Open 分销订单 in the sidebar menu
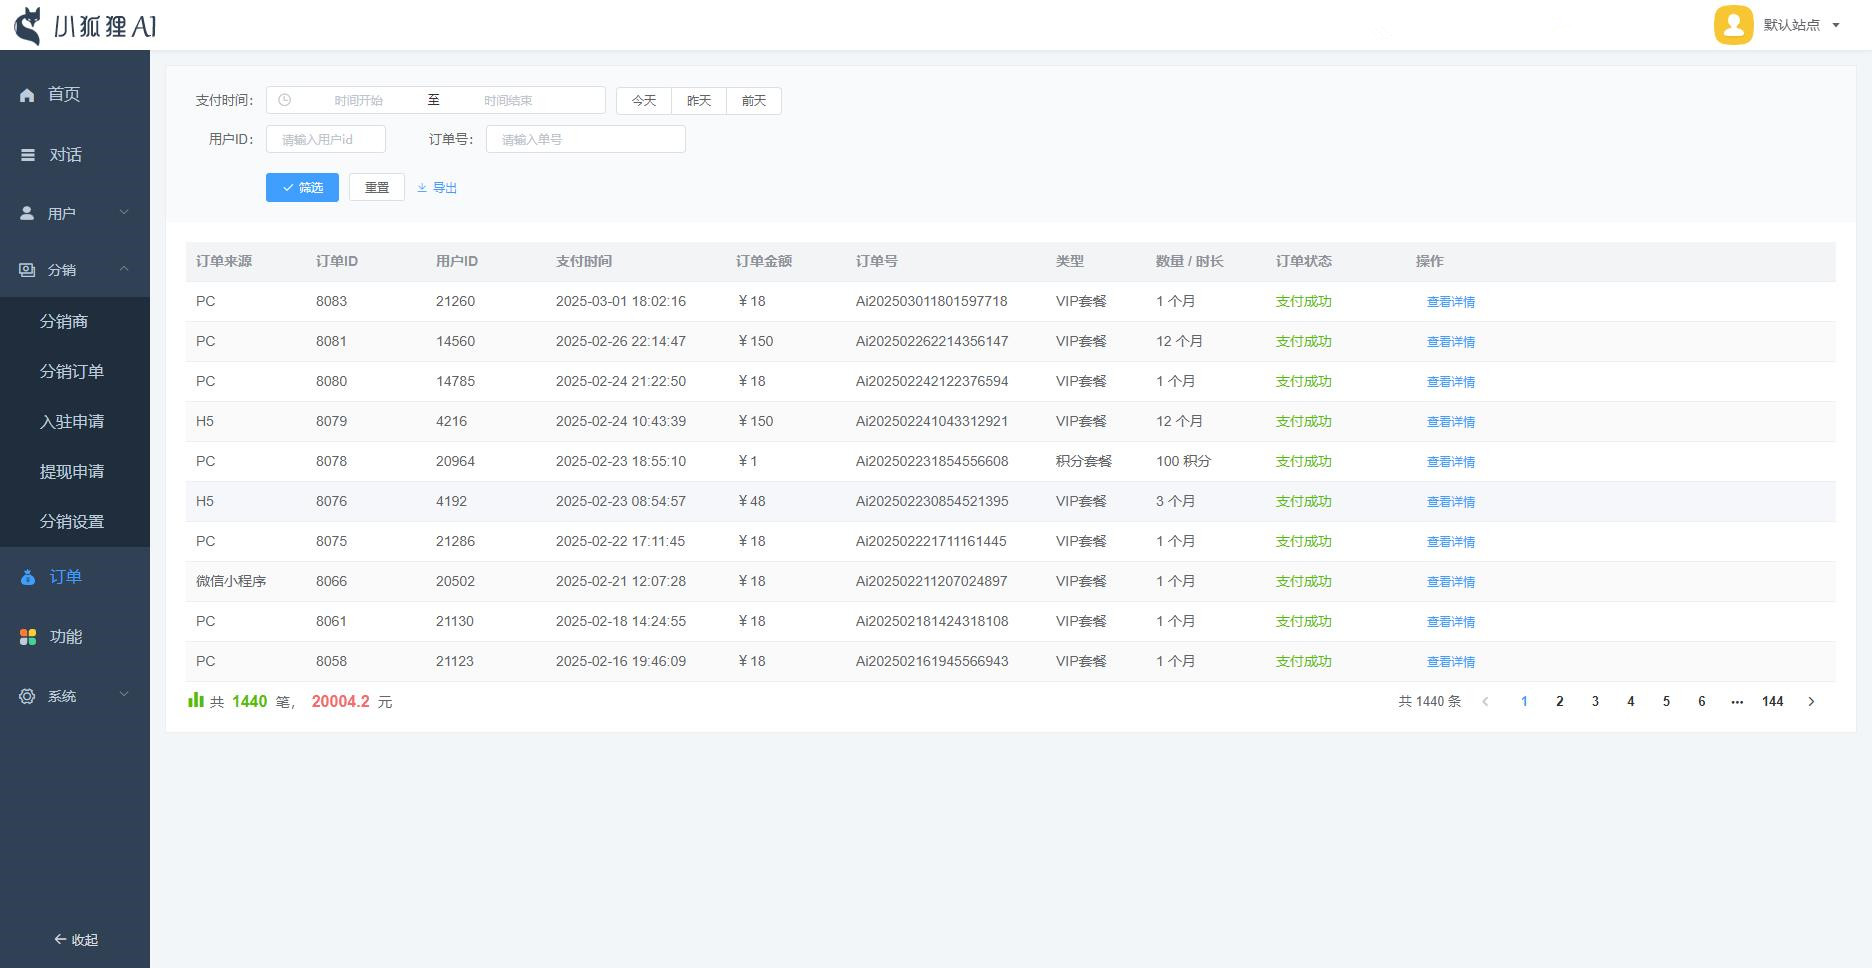The width and height of the screenshot is (1872, 968). [x=72, y=371]
